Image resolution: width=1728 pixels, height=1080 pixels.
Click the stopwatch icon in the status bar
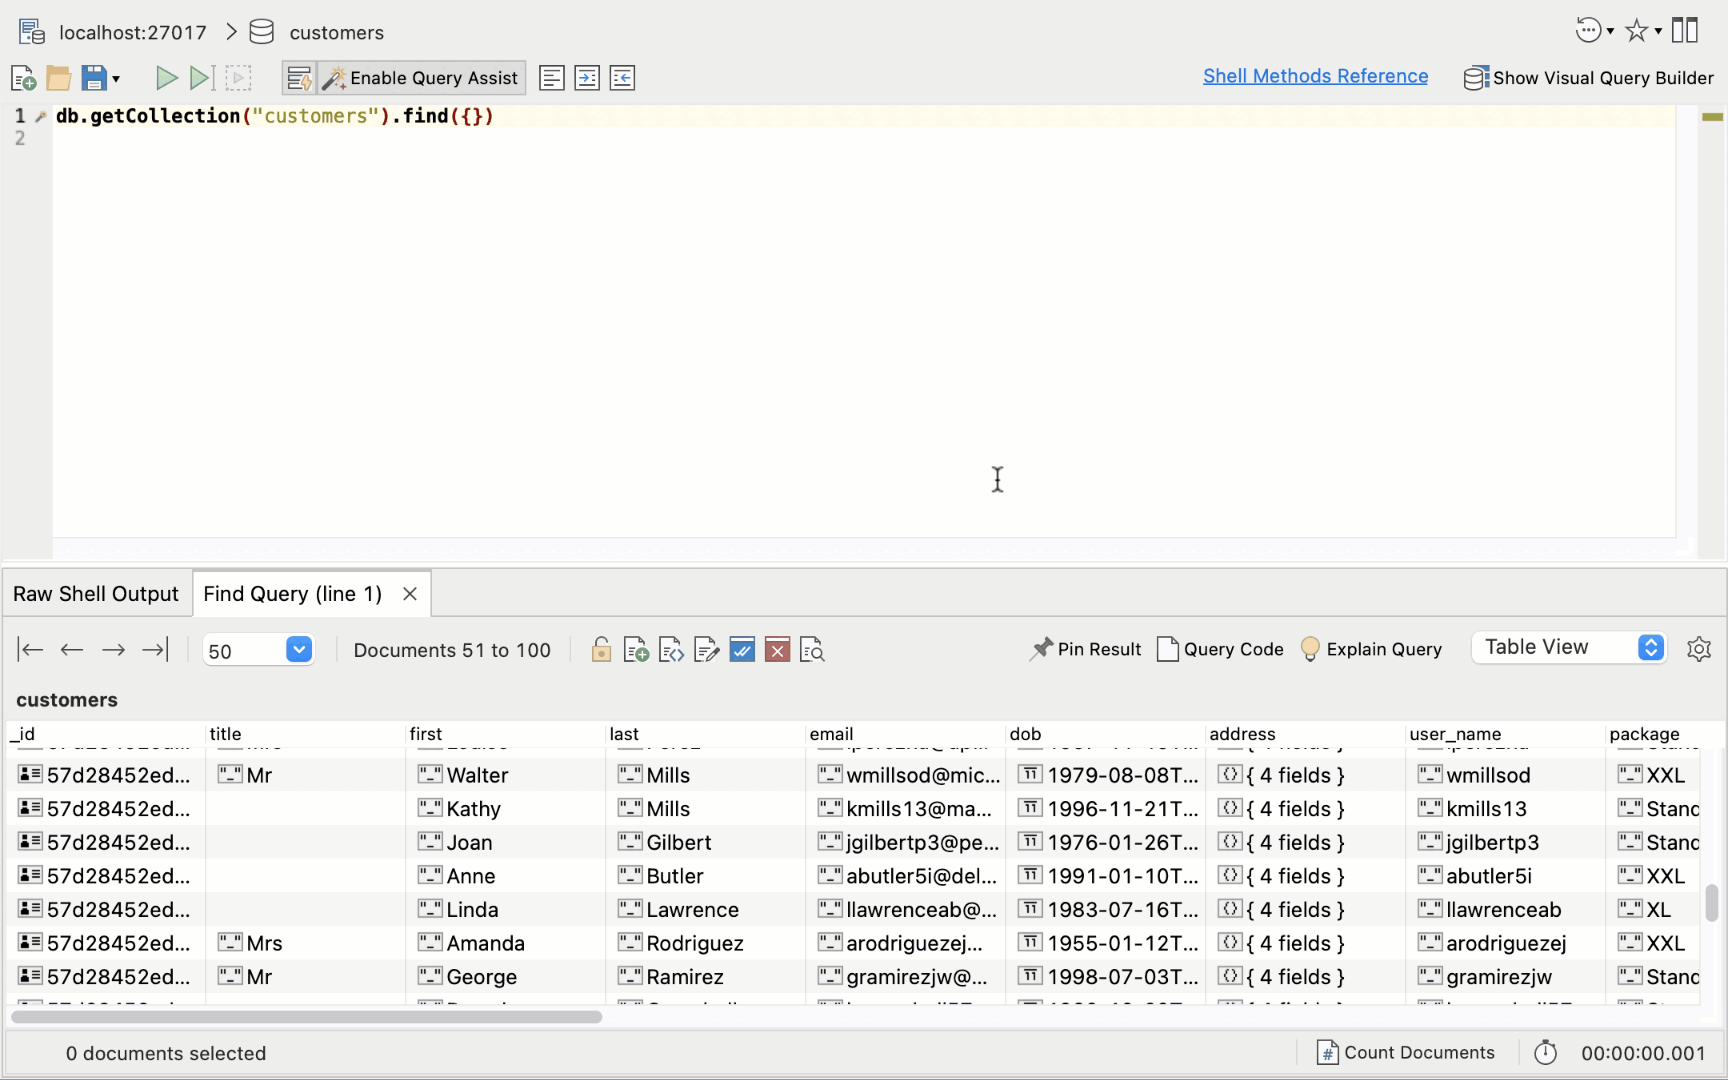(x=1546, y=1052)
